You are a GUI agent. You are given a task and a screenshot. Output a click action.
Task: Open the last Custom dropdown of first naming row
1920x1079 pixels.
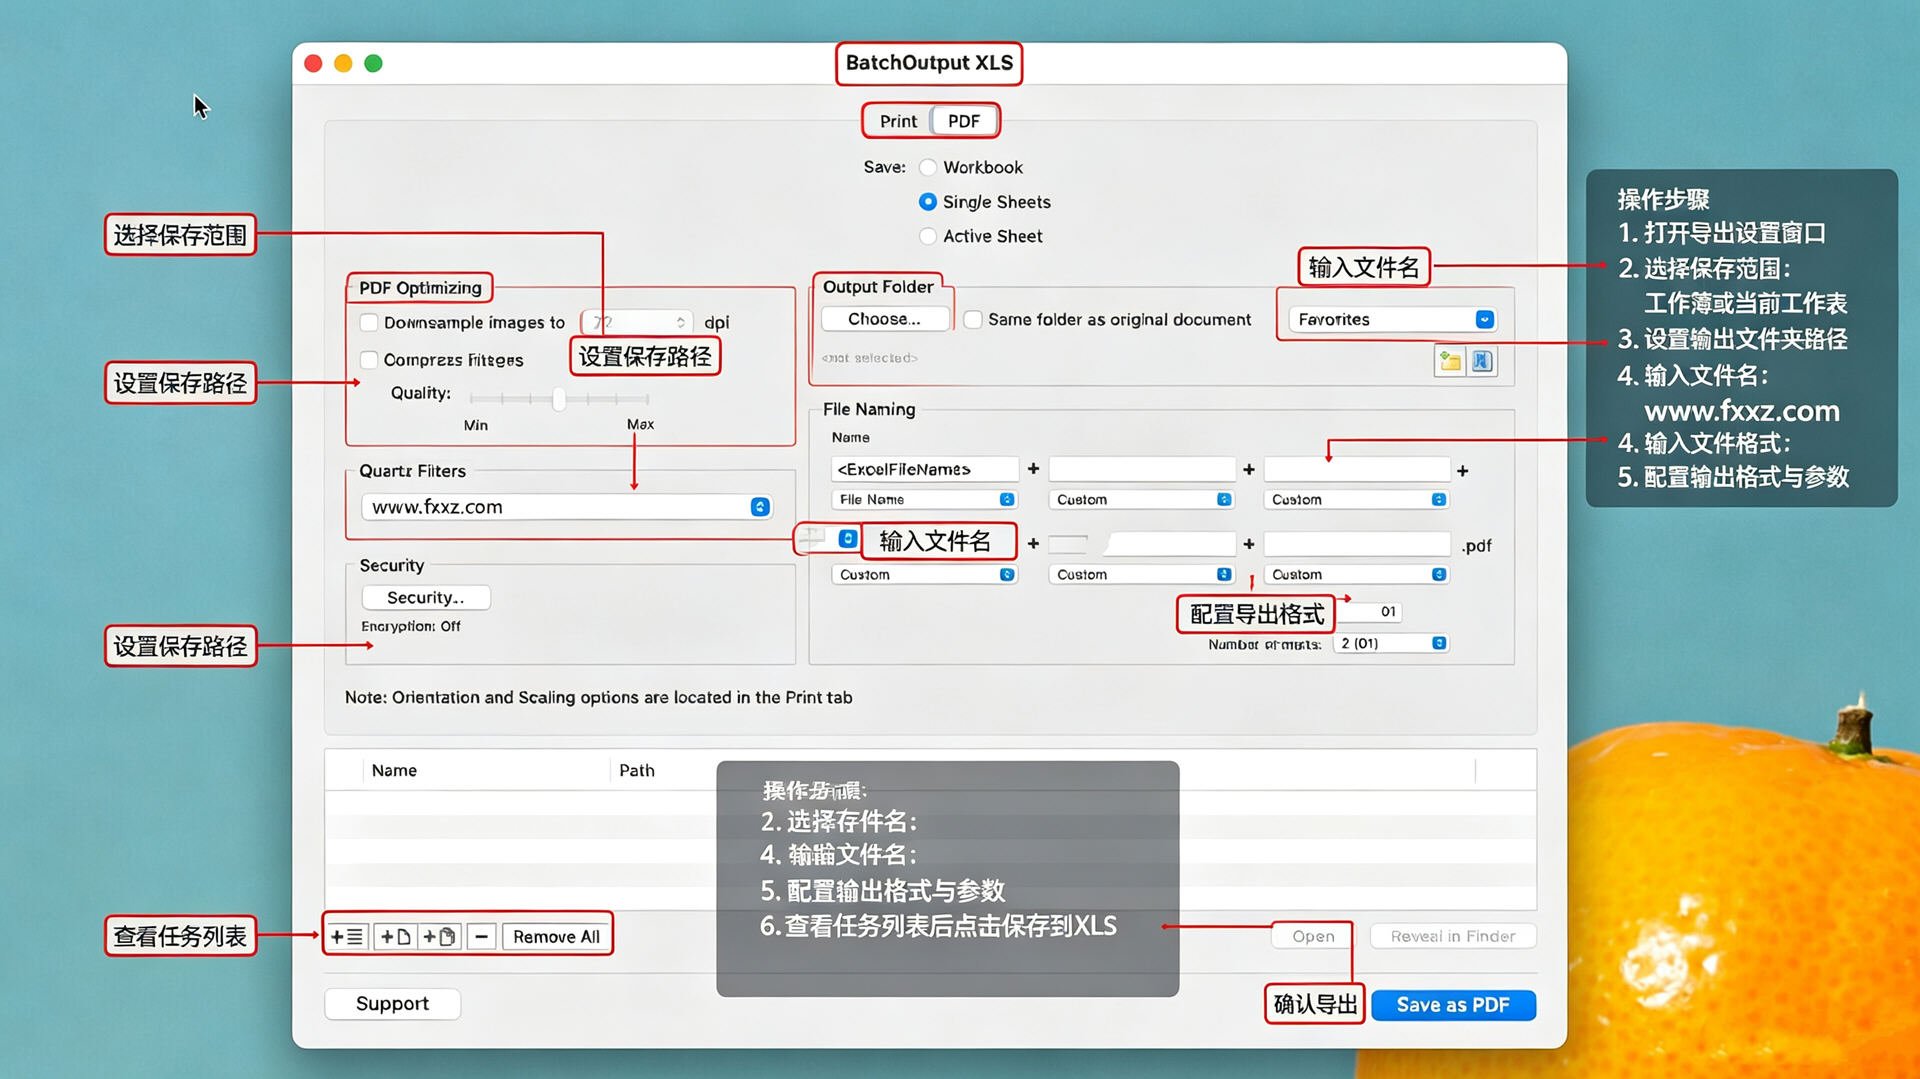[x=1357, y=499]
